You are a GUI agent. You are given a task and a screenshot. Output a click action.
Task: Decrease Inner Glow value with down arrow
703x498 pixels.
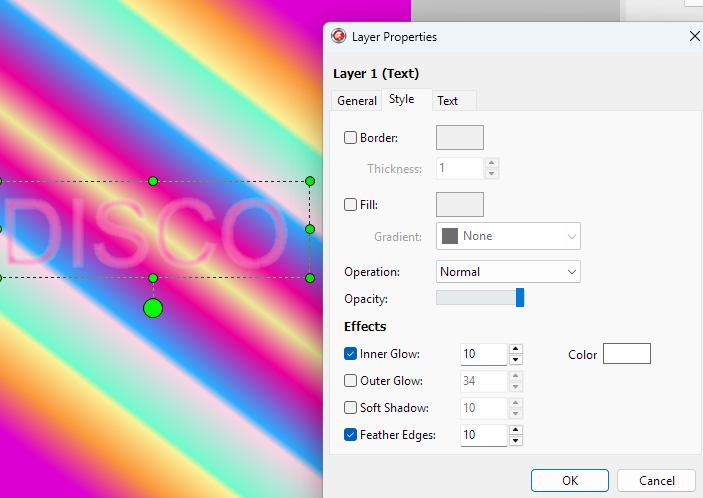click(516, 359)
